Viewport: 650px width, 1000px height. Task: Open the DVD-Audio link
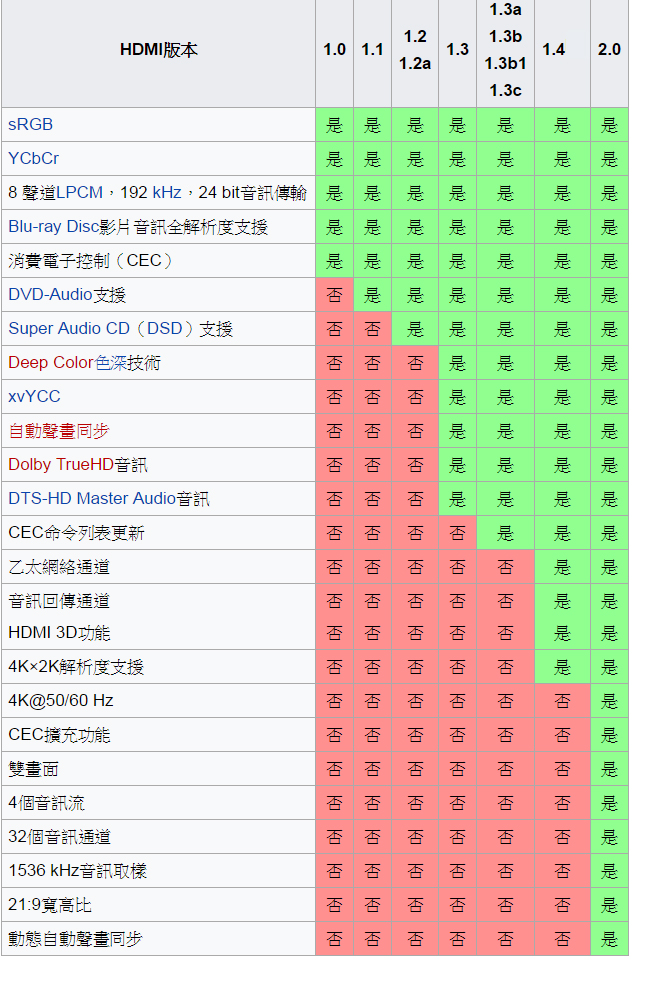click(50, 295)
